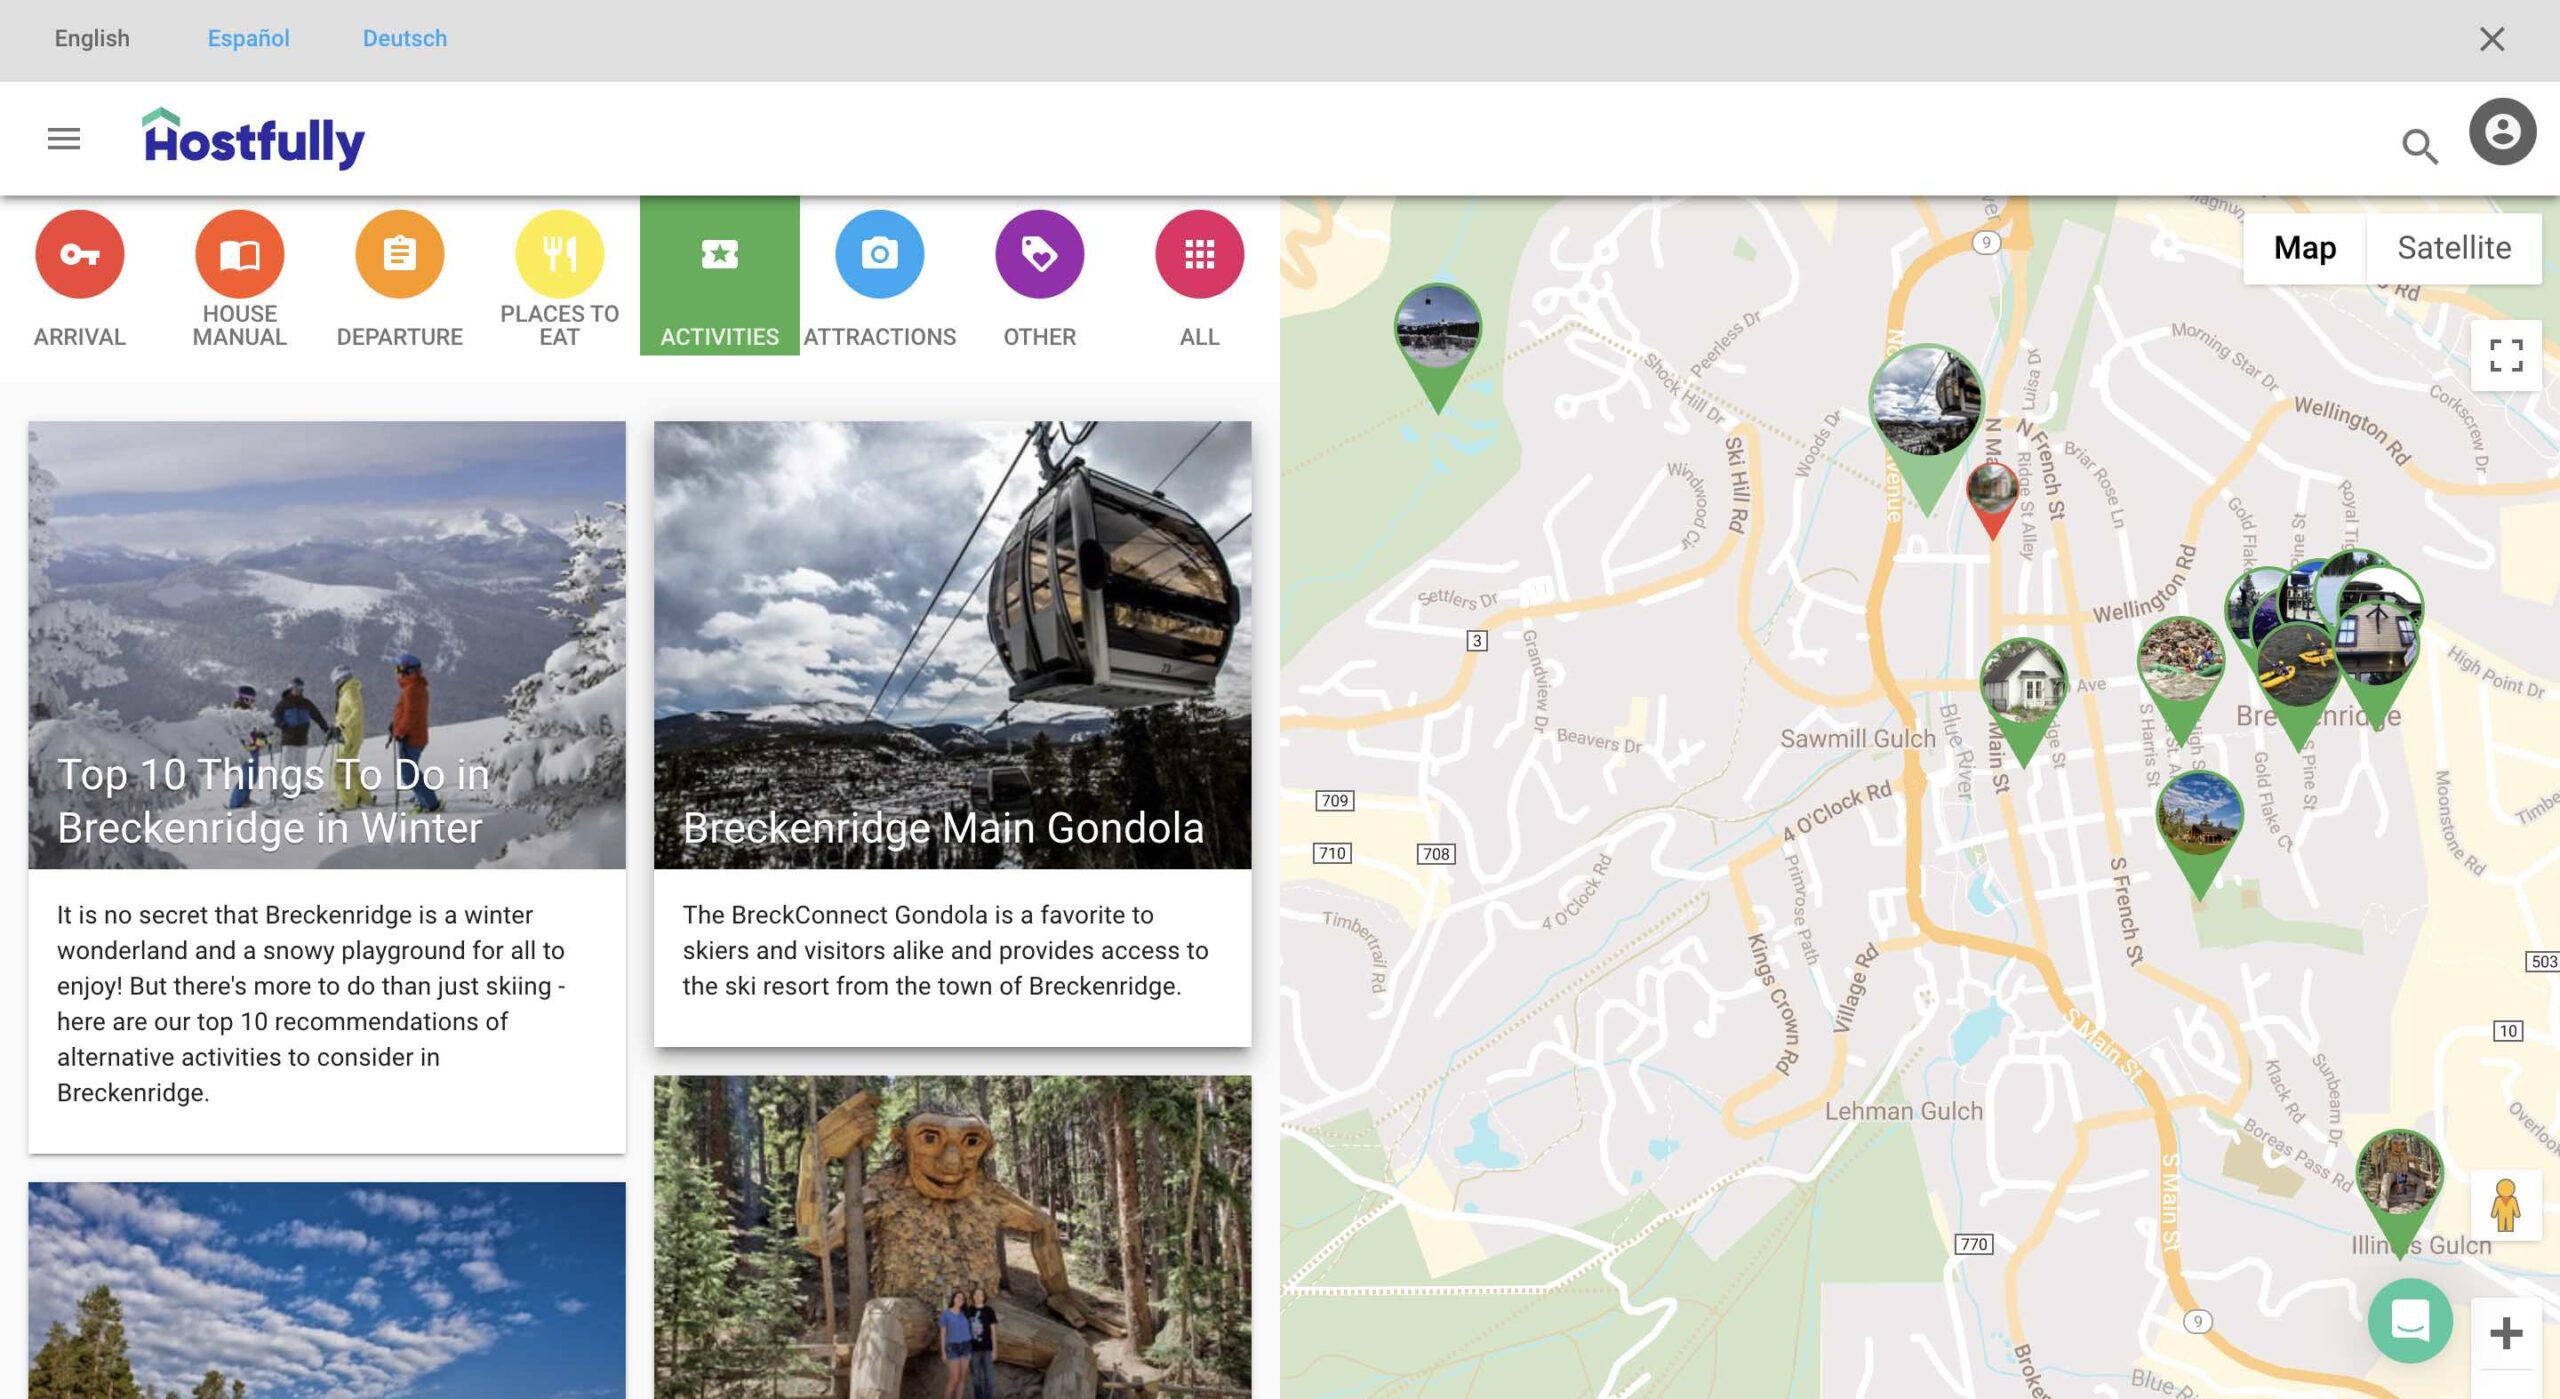Open the blue sky card image
2560x1399 pixels.
pyautogui.click(x=327, y=1290)
